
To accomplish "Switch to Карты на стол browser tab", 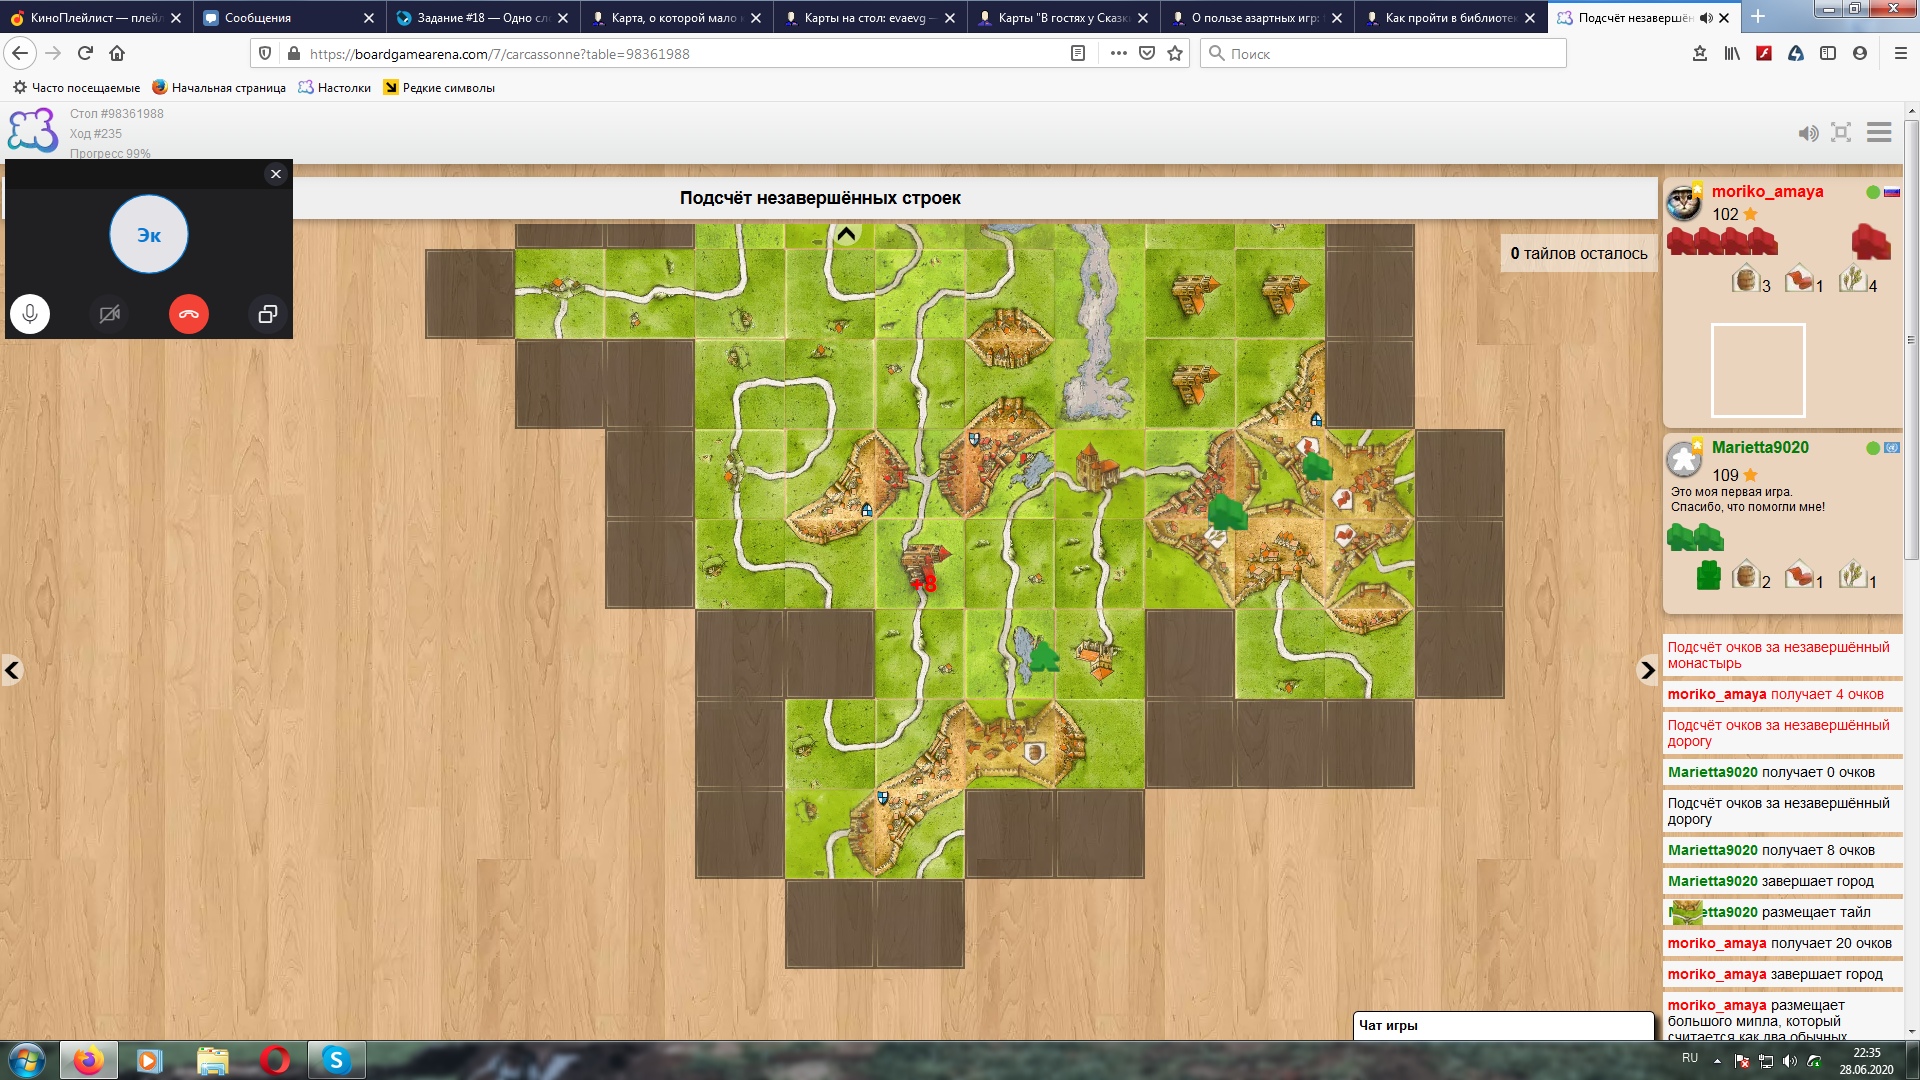I will click(870, 18).
